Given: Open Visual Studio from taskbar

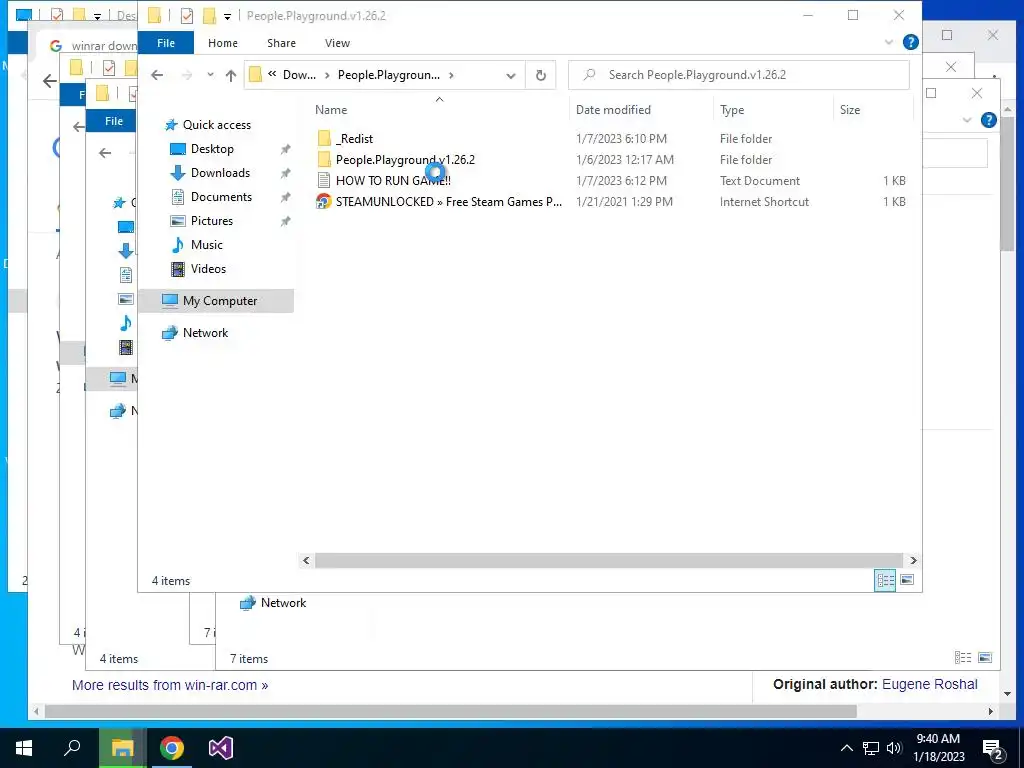Looking at the screenshot, I should tap(221, 748).
